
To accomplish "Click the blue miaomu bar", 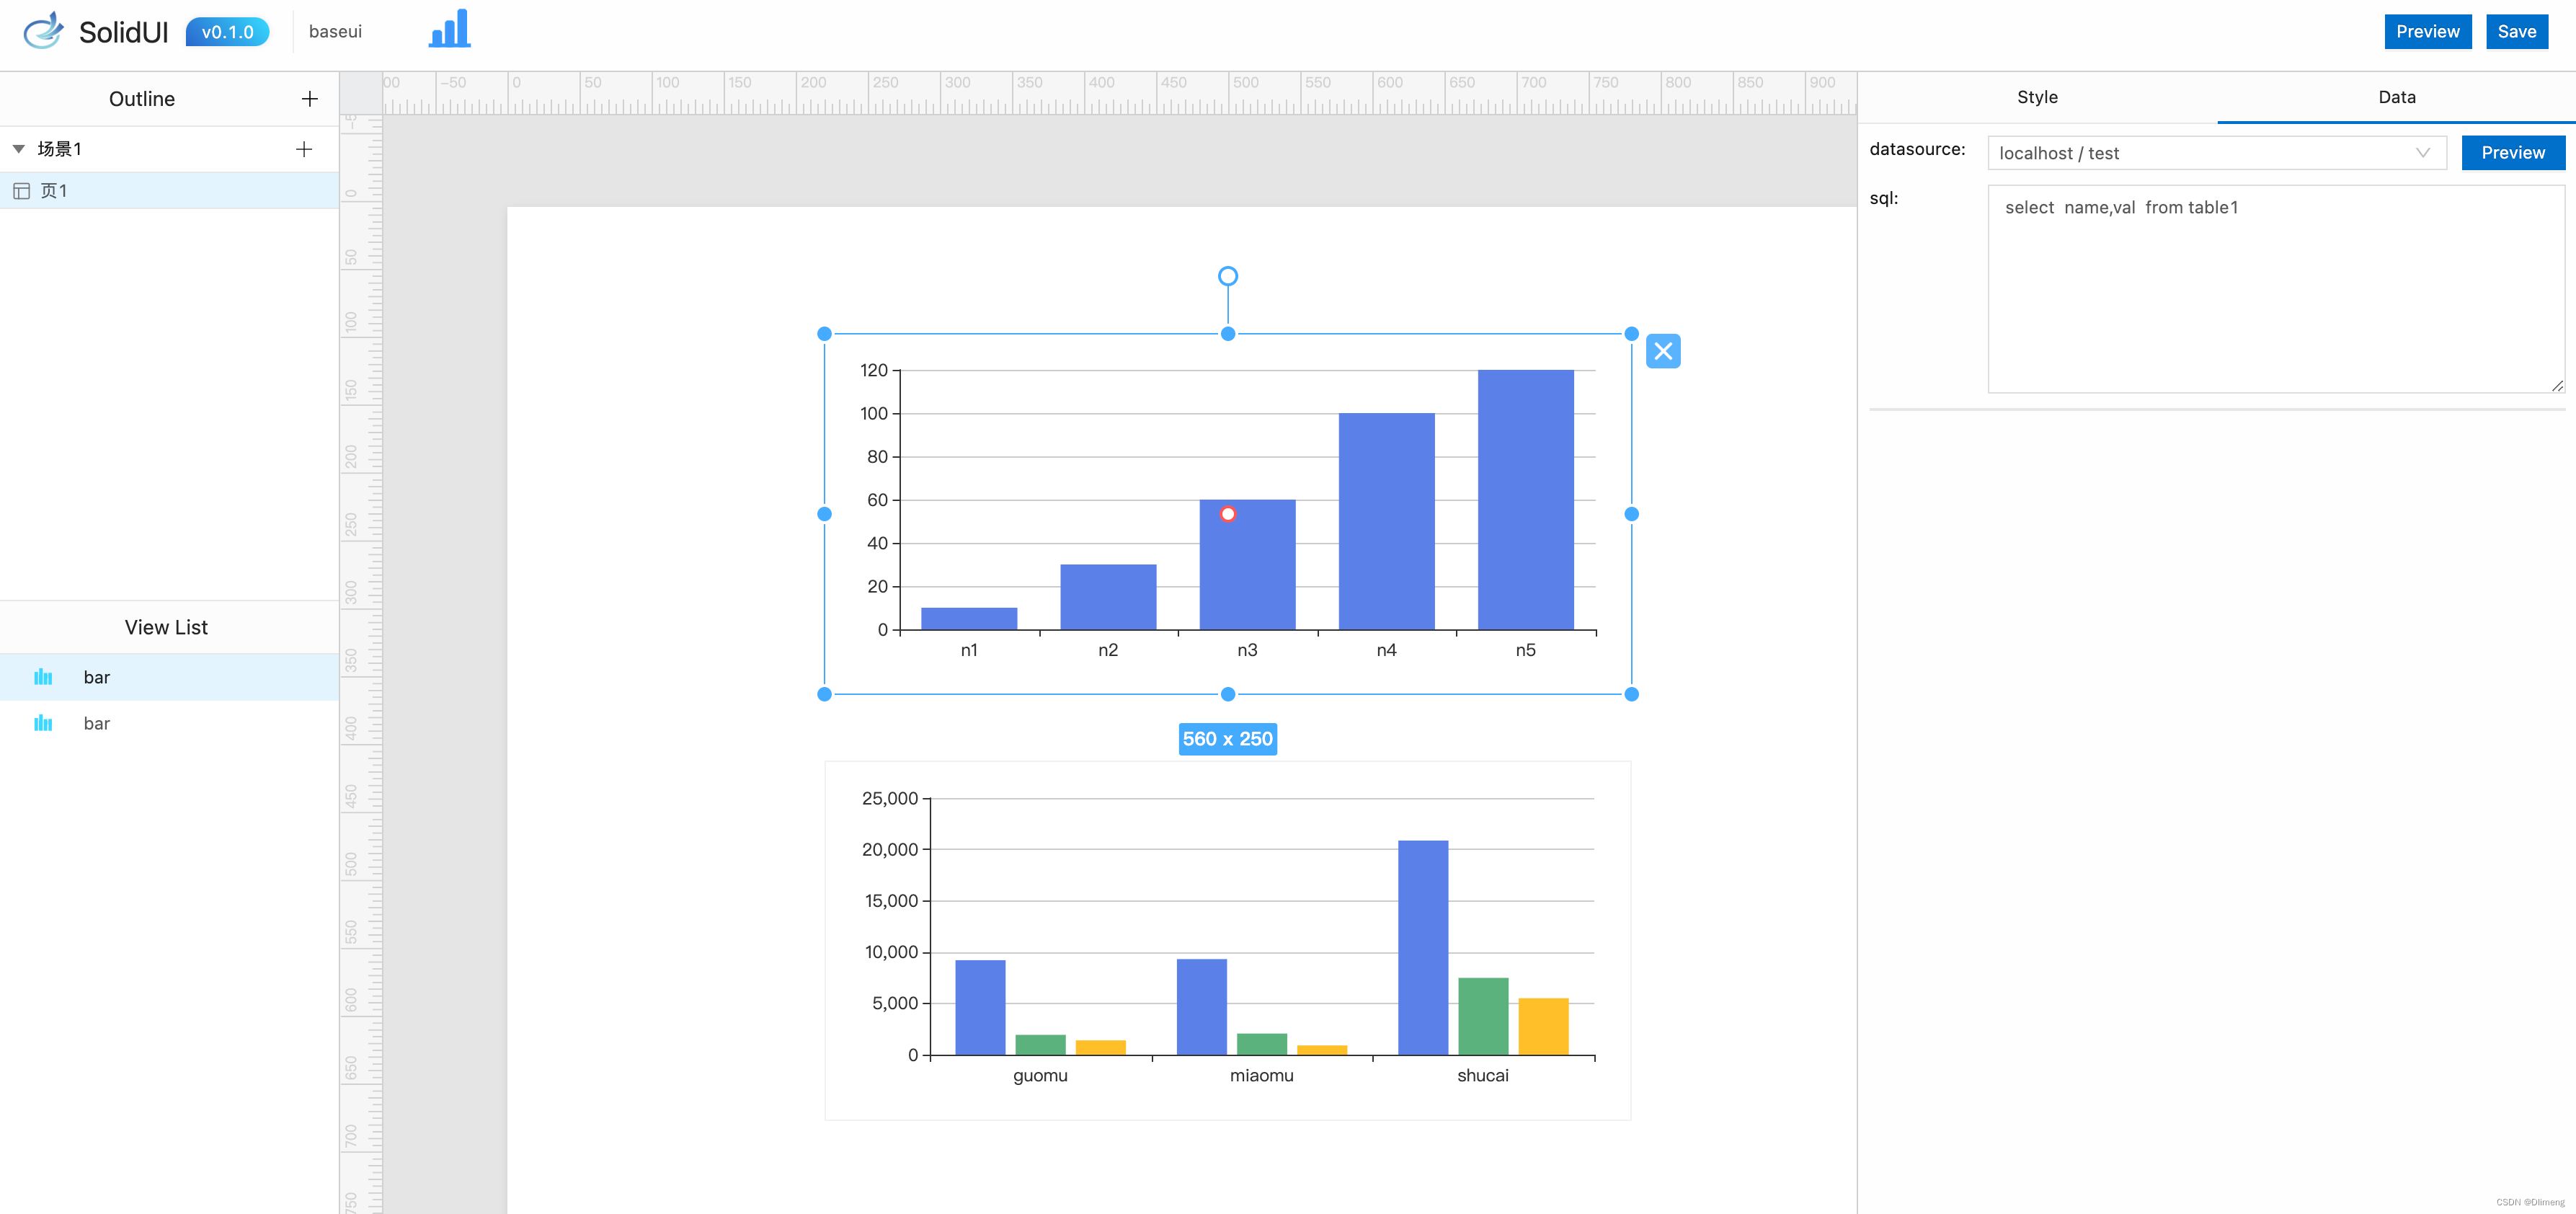I will click(1202, 1007).
